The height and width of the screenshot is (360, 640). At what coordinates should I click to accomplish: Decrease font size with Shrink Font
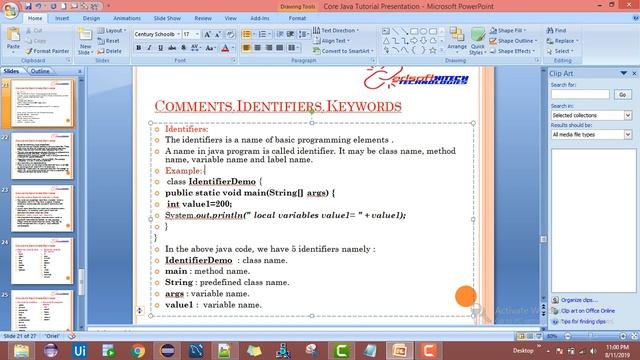pos(218,34)
